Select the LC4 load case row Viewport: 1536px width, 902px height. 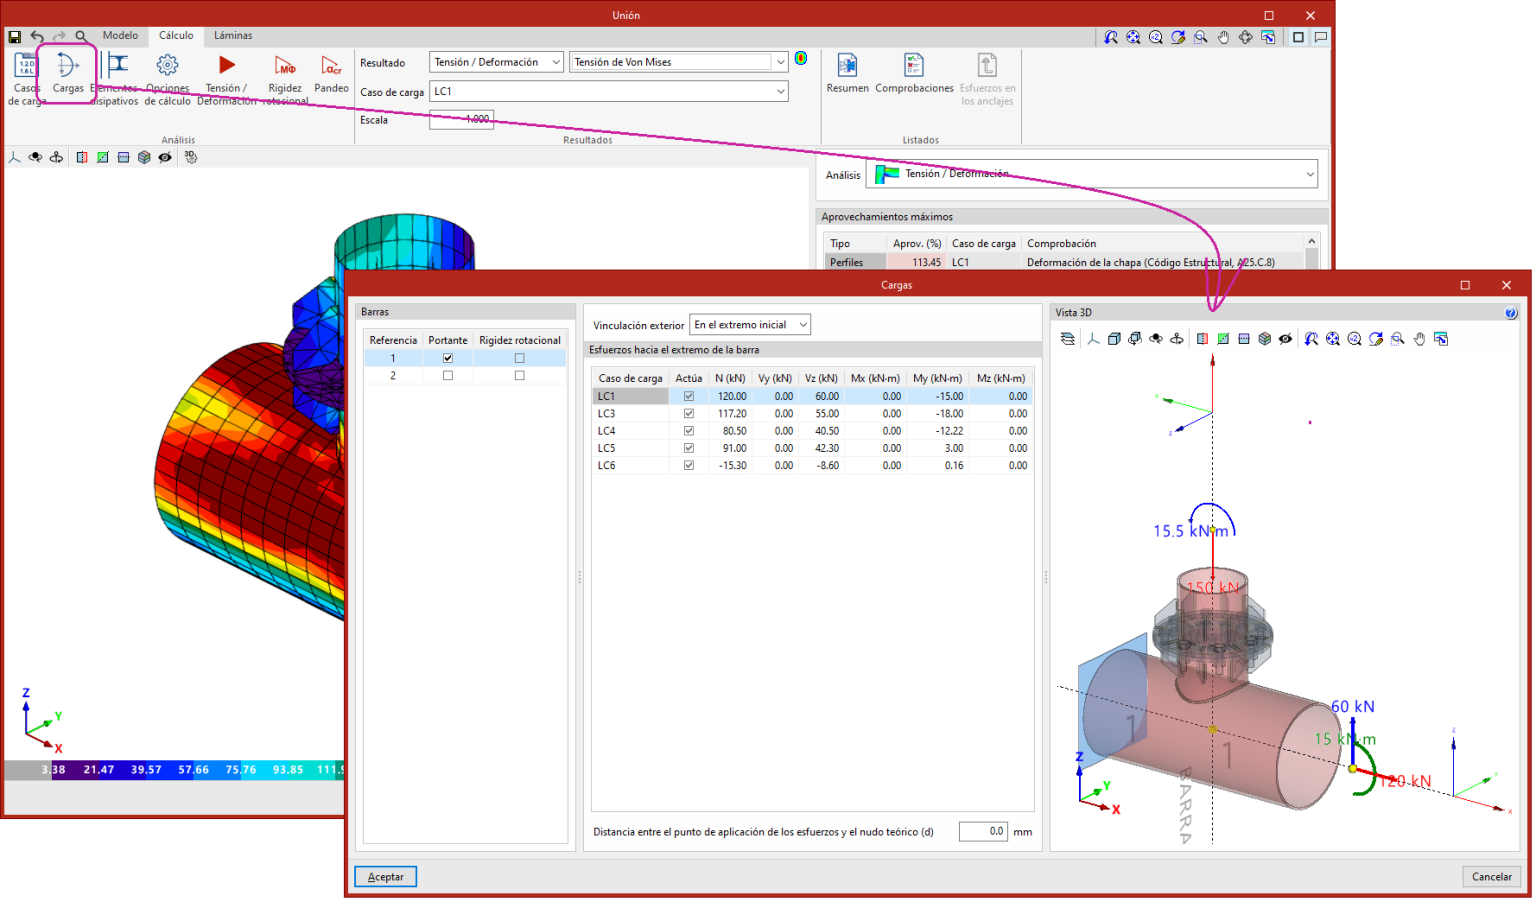(x=811, y=431)
